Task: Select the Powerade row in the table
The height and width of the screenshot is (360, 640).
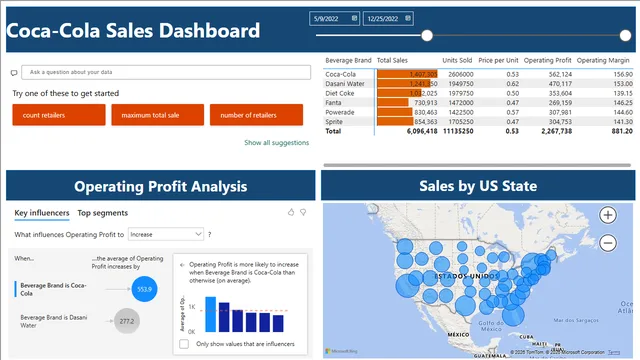Action: point(479,112)
